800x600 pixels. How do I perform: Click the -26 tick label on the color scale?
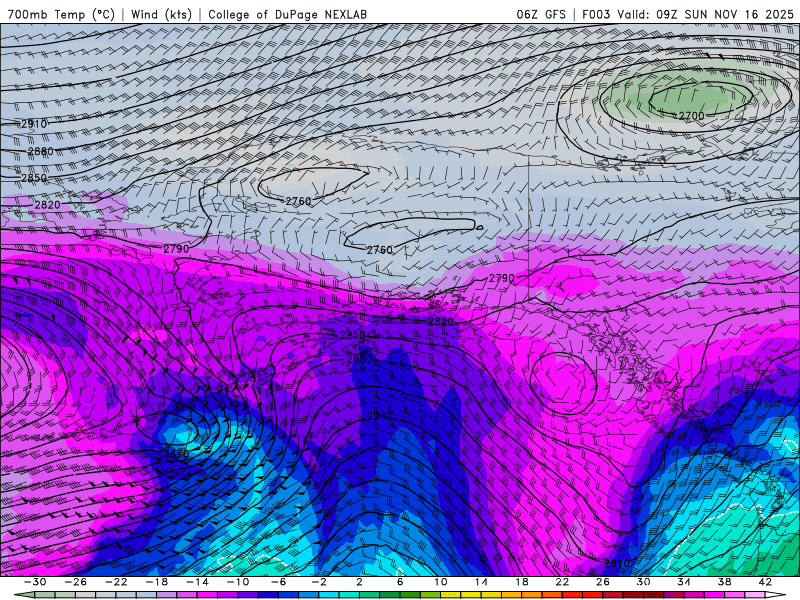pos(76,582)
